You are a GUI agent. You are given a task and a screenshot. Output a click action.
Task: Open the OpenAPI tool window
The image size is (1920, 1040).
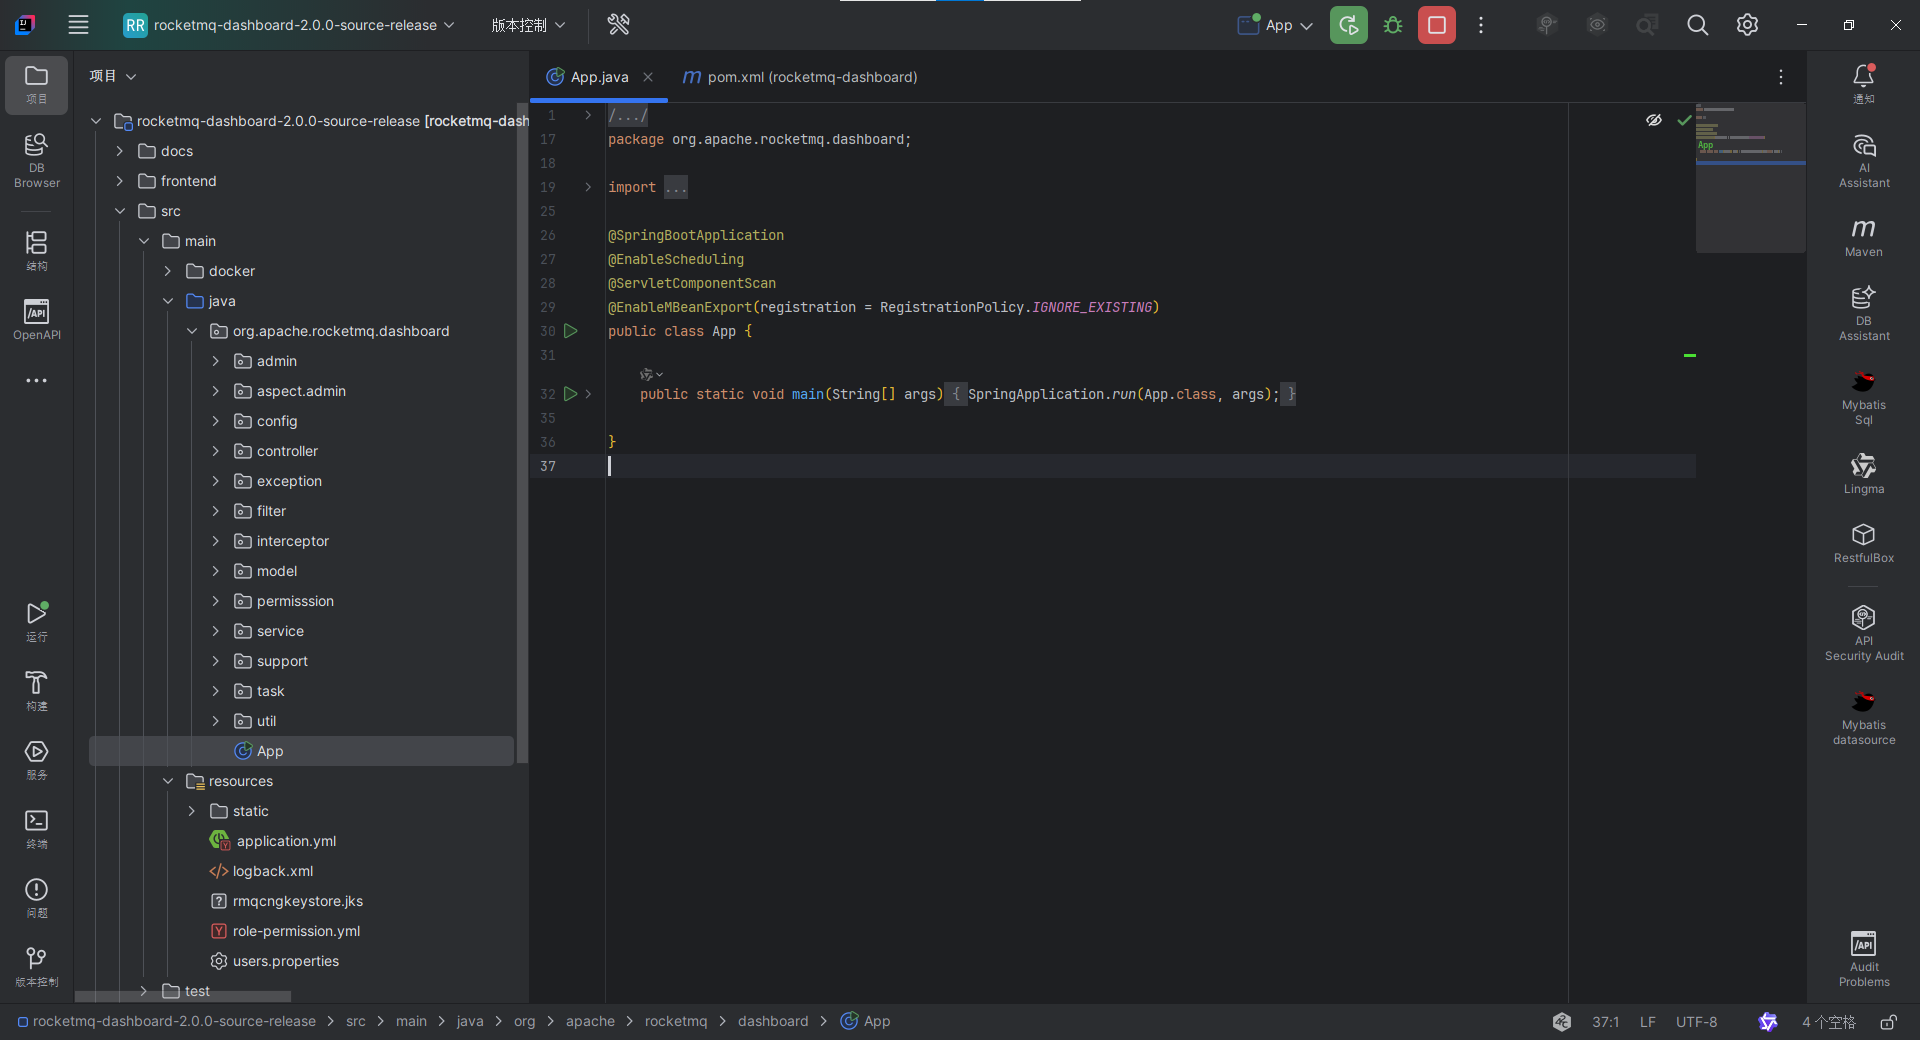(x=36, y=318)
